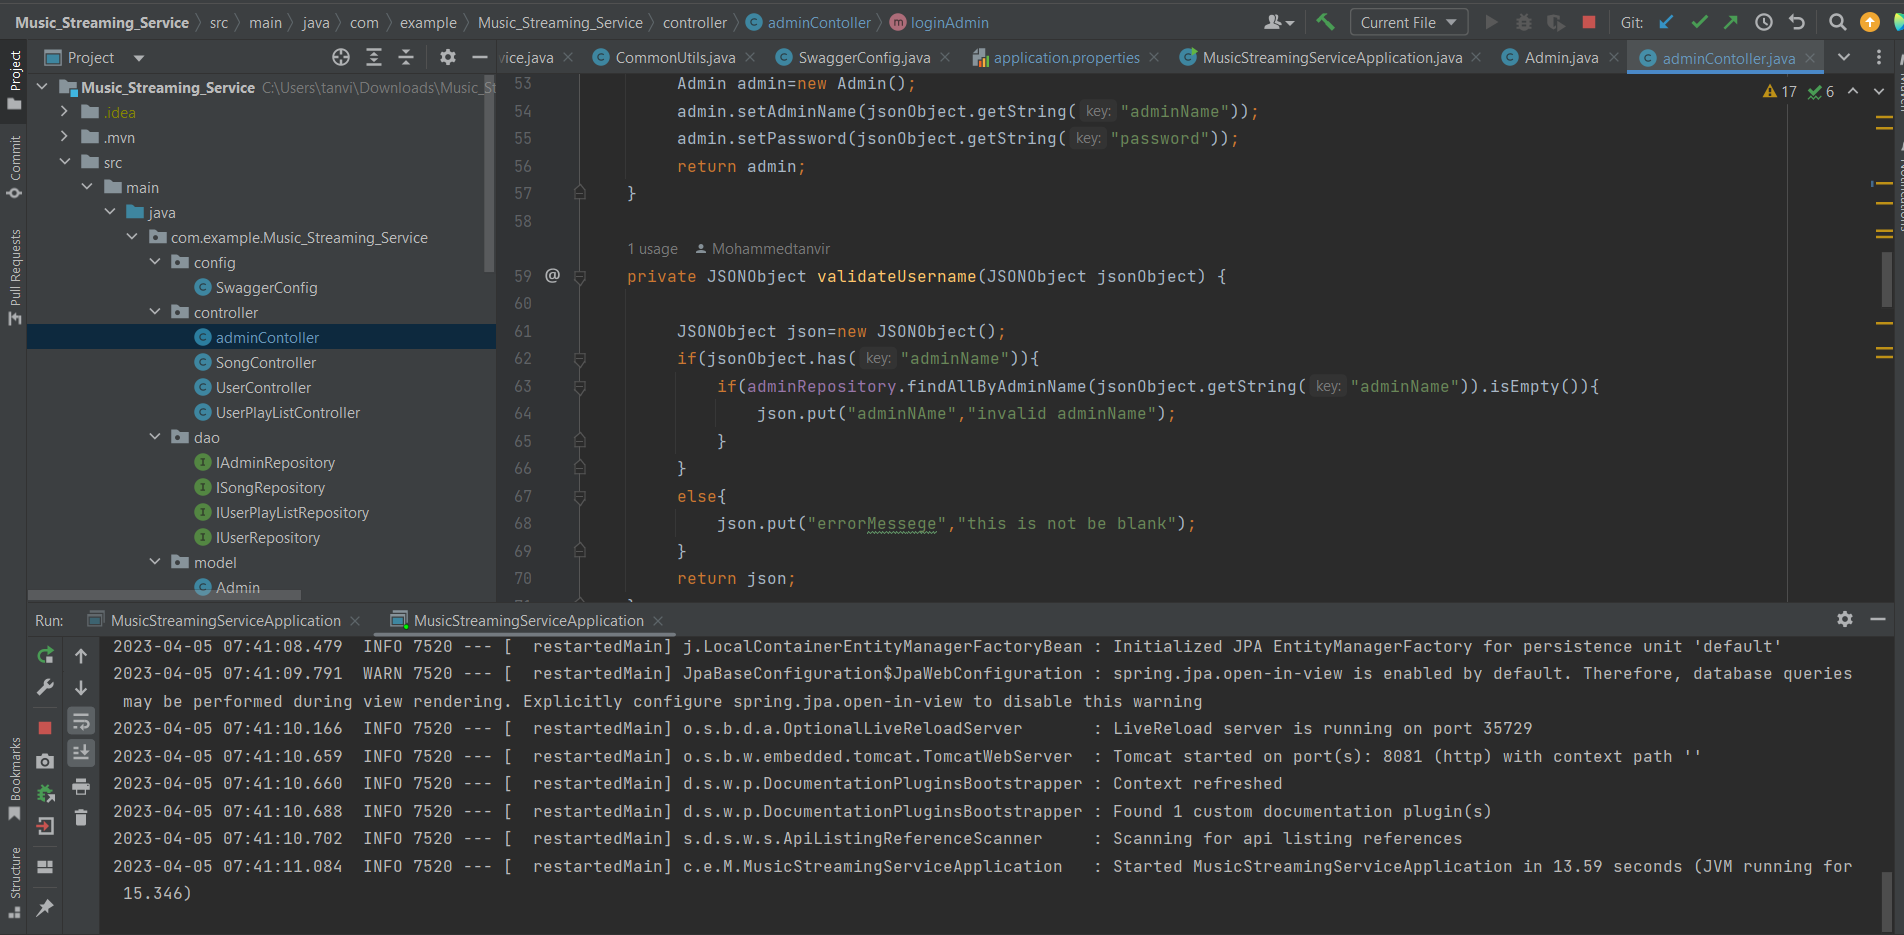
Task: Open the Project panel settings gear
Action: point(447,57)
